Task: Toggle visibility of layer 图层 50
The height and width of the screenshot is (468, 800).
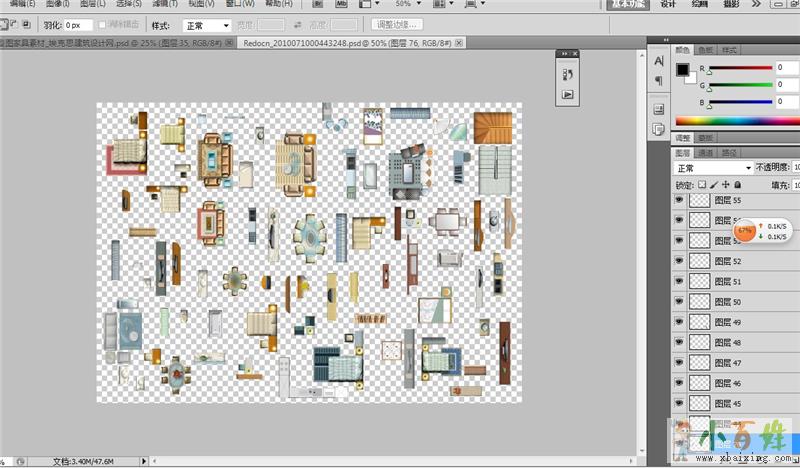Action: pos(679,301)
